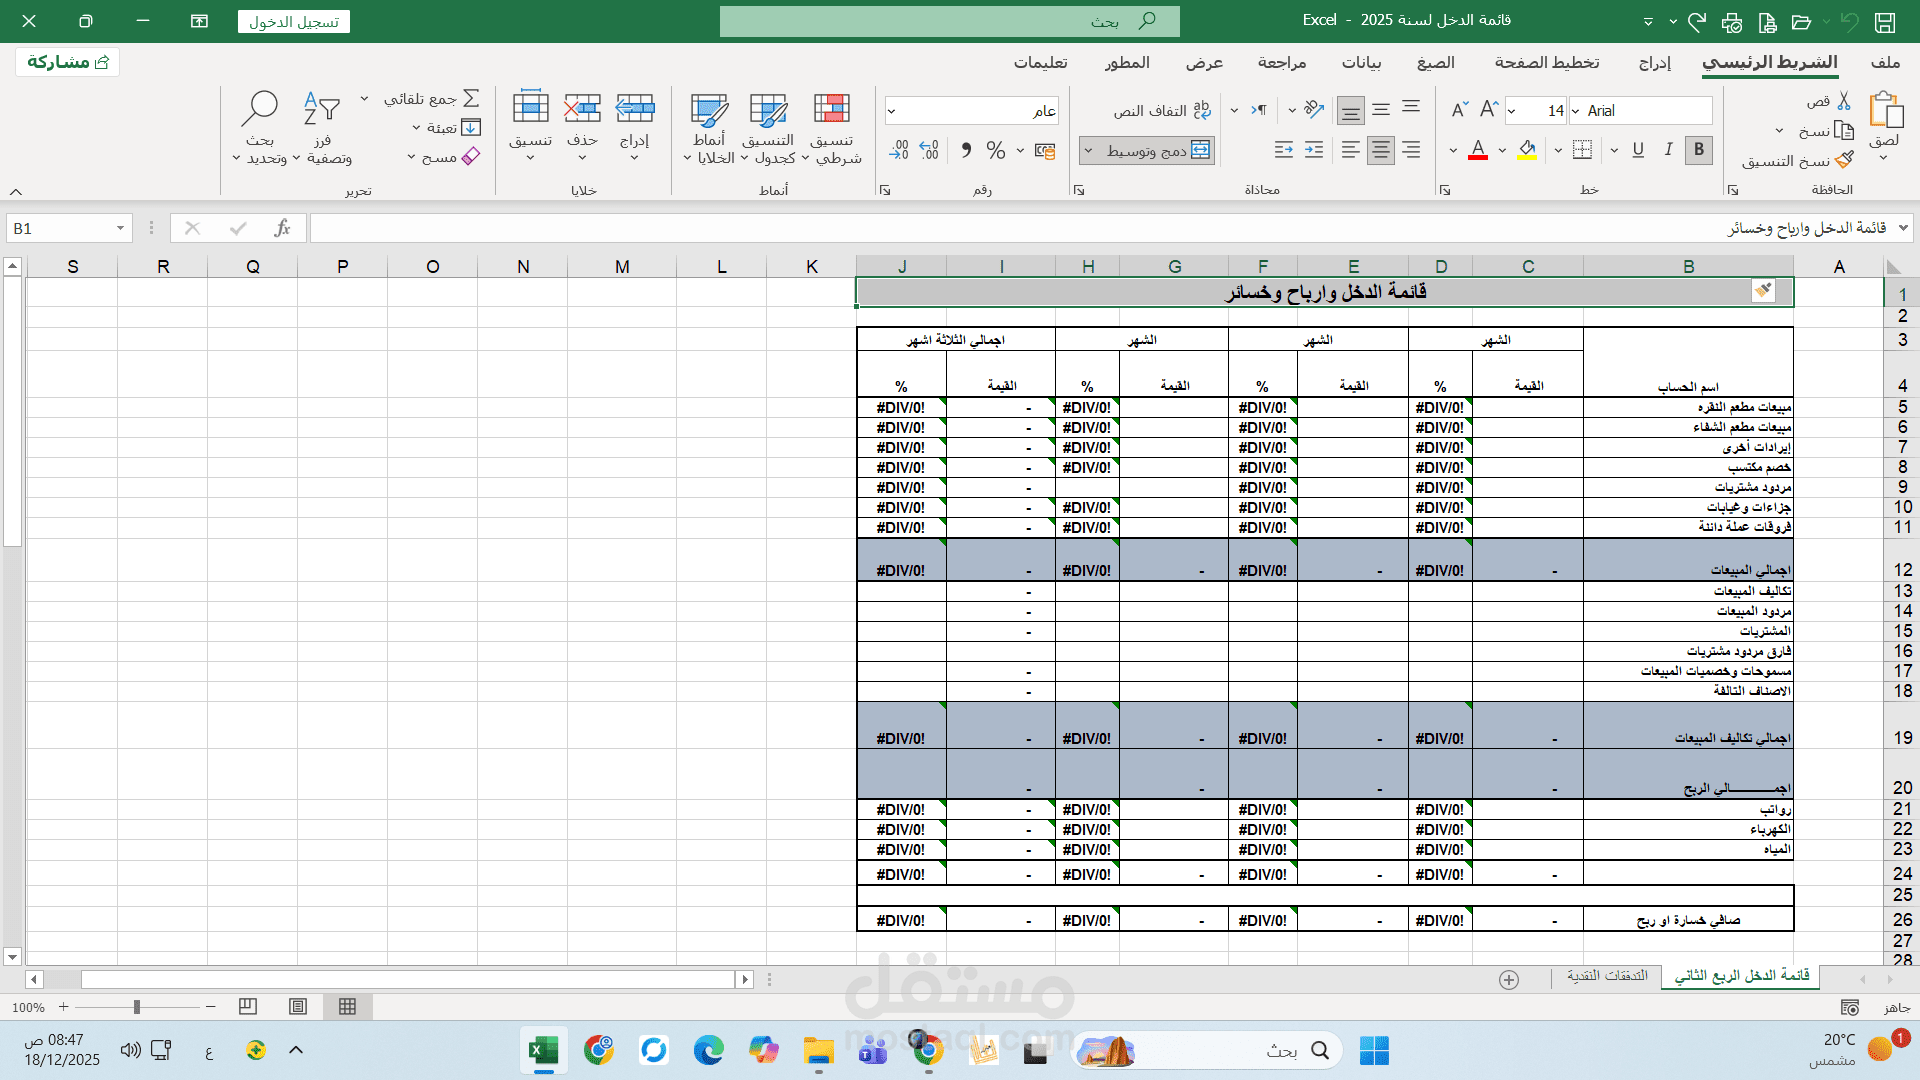Toggle Underline formatting button
This screenshot has width=1920, height=1080.
click(1638, 150)
